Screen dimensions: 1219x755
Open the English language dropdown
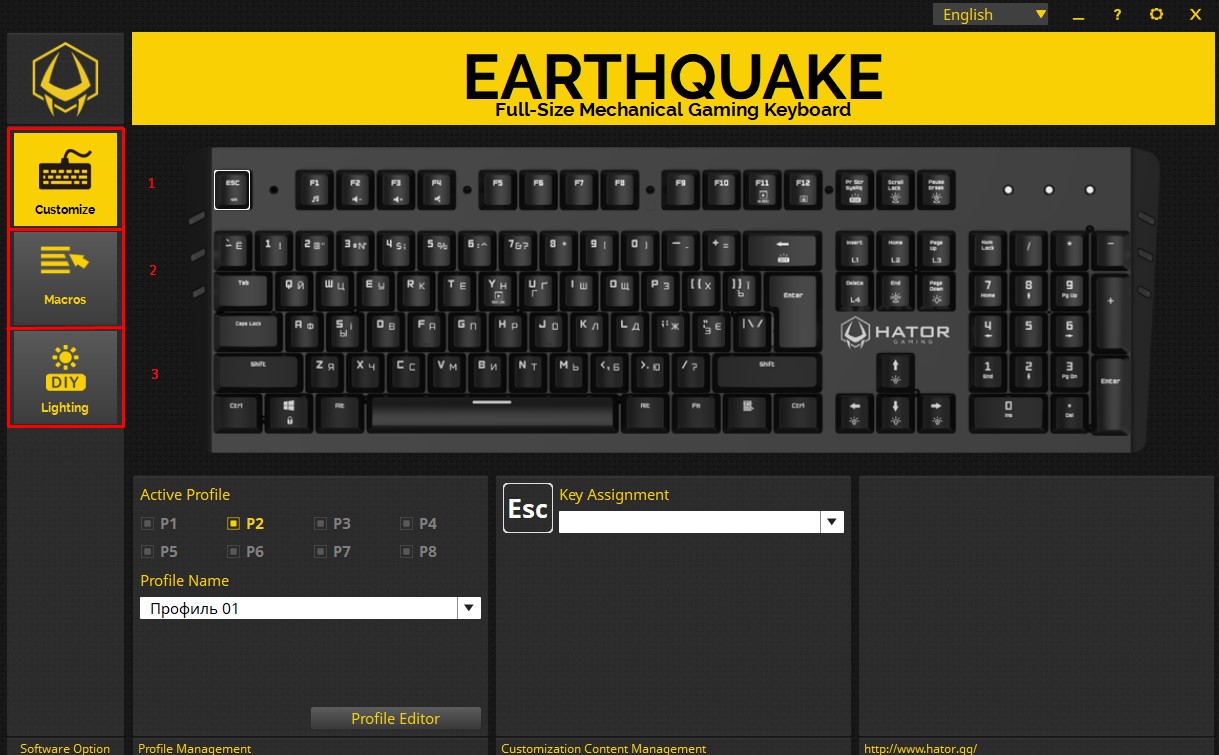(990, 14)
